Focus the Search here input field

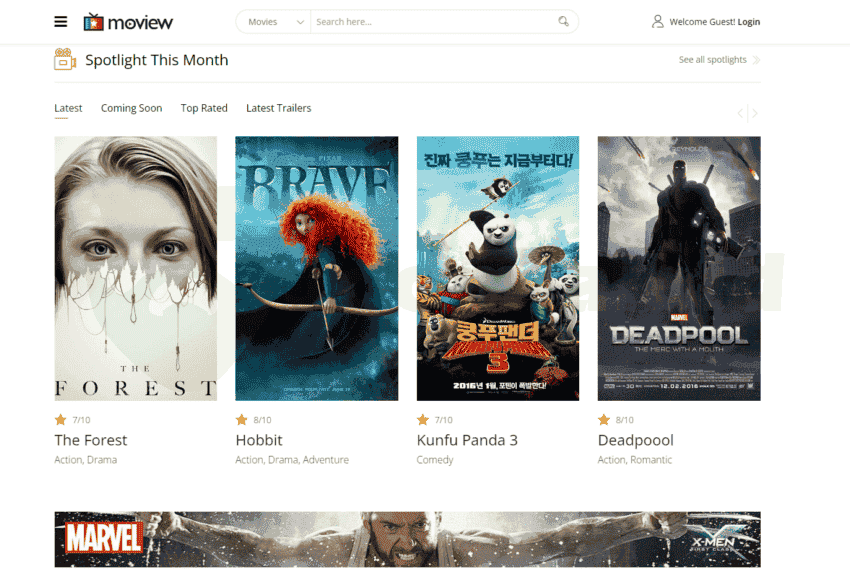tap(434, 22)
